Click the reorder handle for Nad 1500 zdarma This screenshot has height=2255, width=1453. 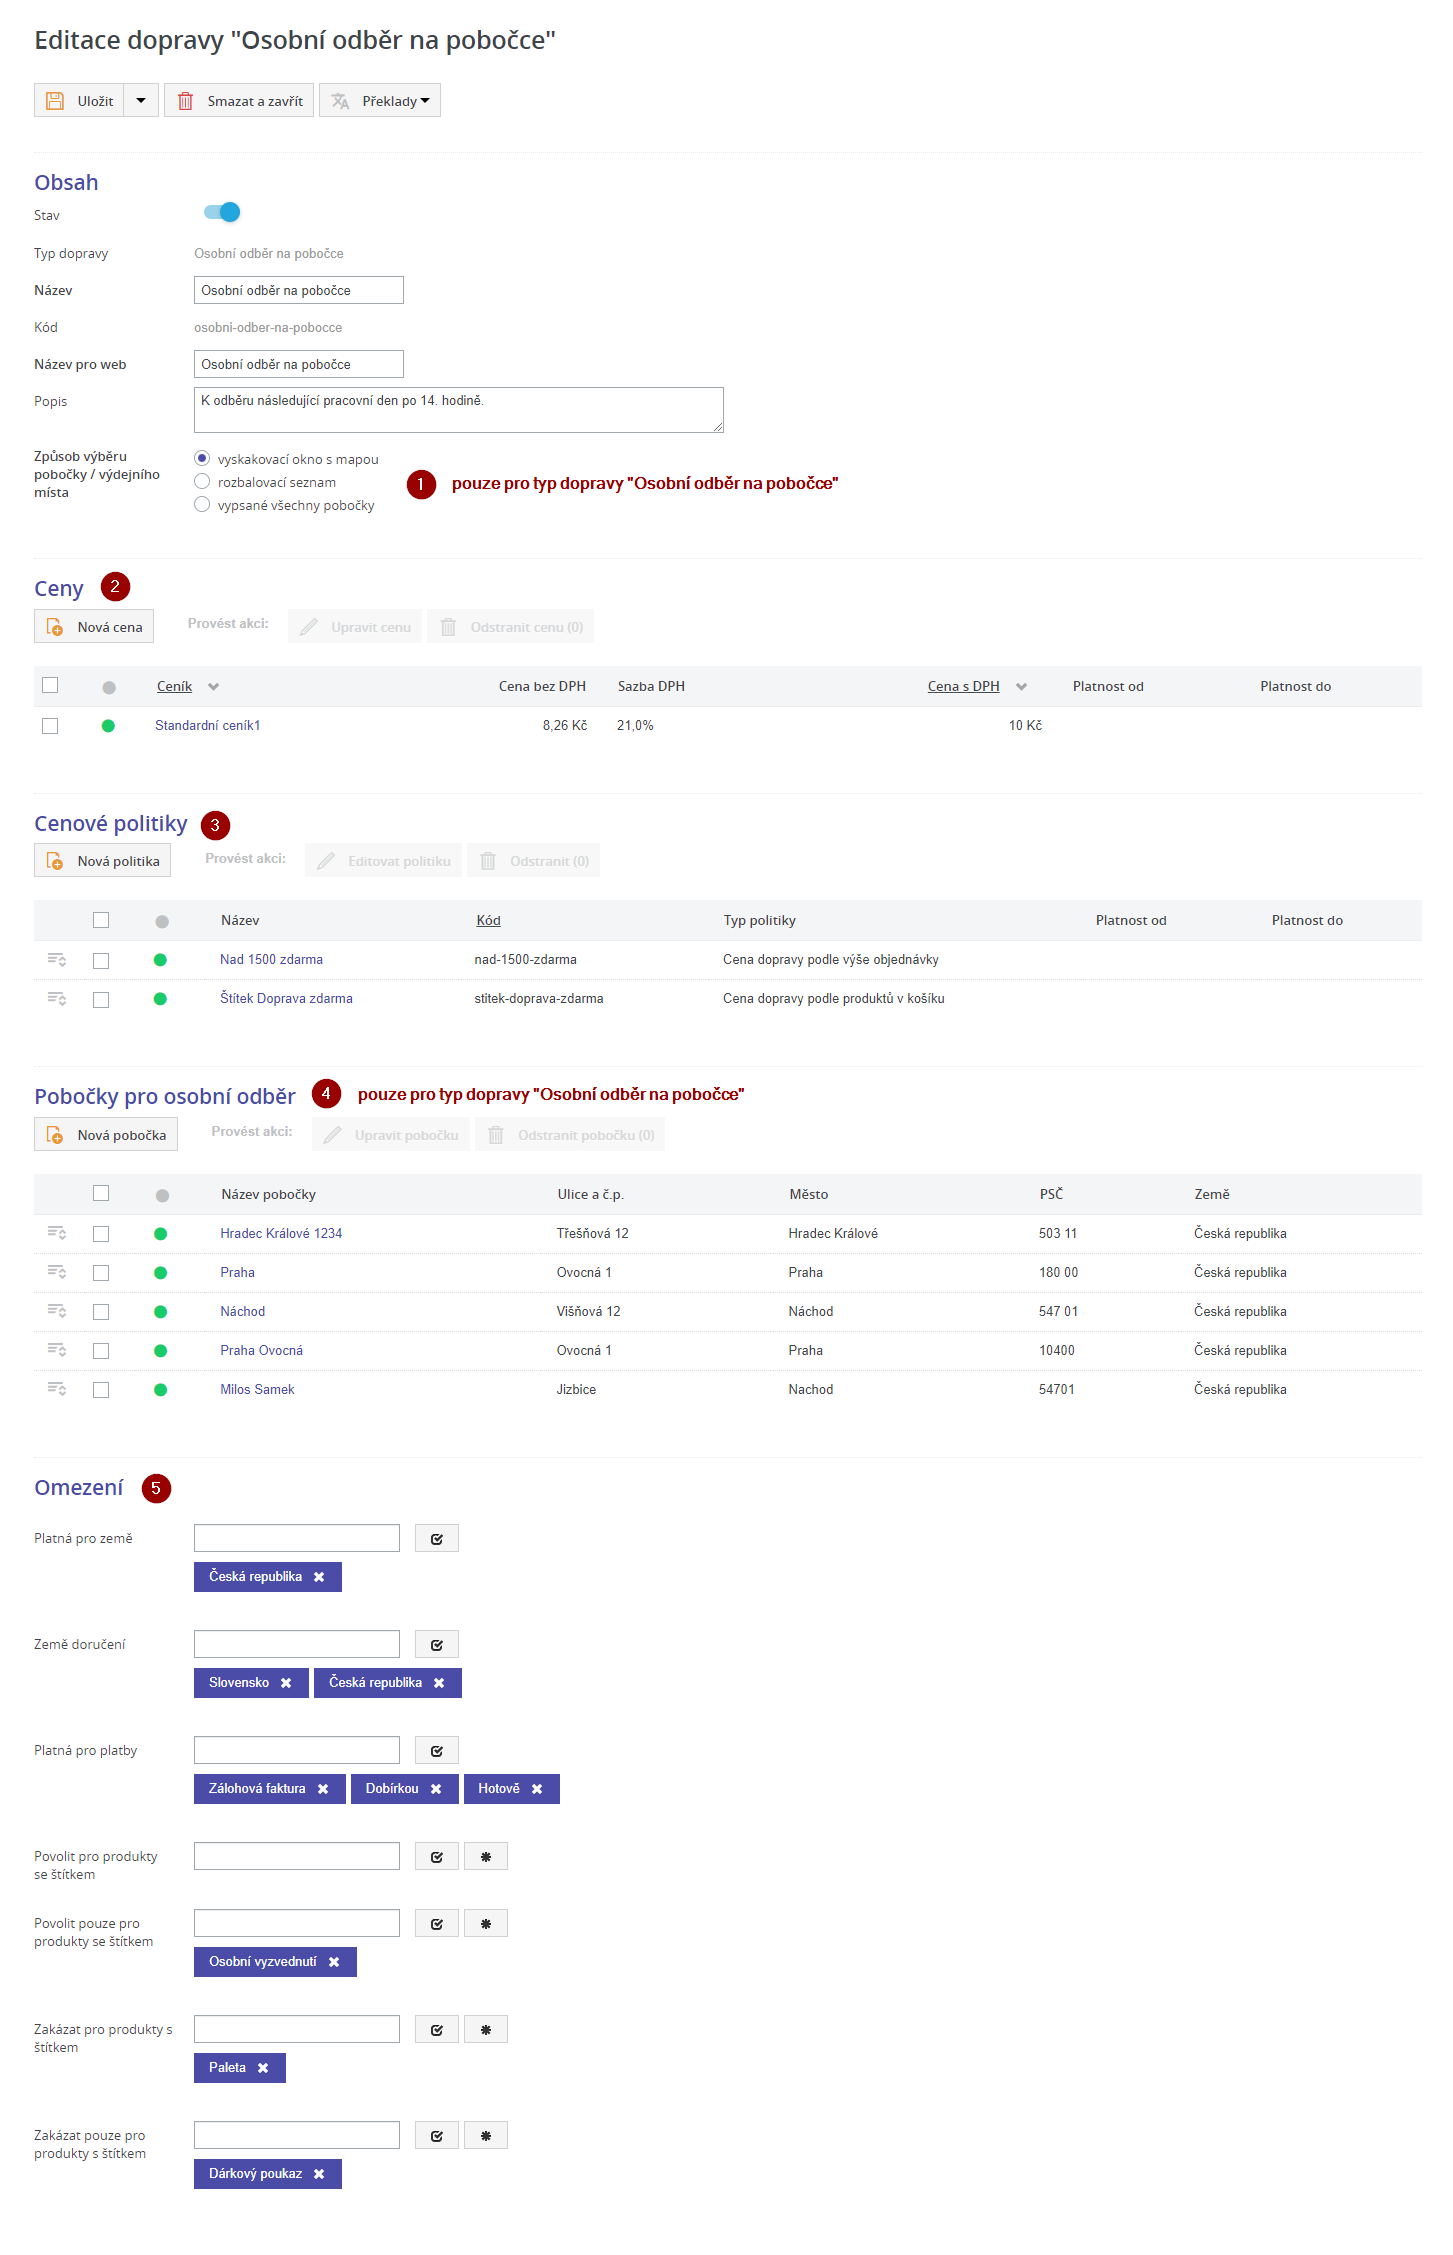(x=57, y=960)
